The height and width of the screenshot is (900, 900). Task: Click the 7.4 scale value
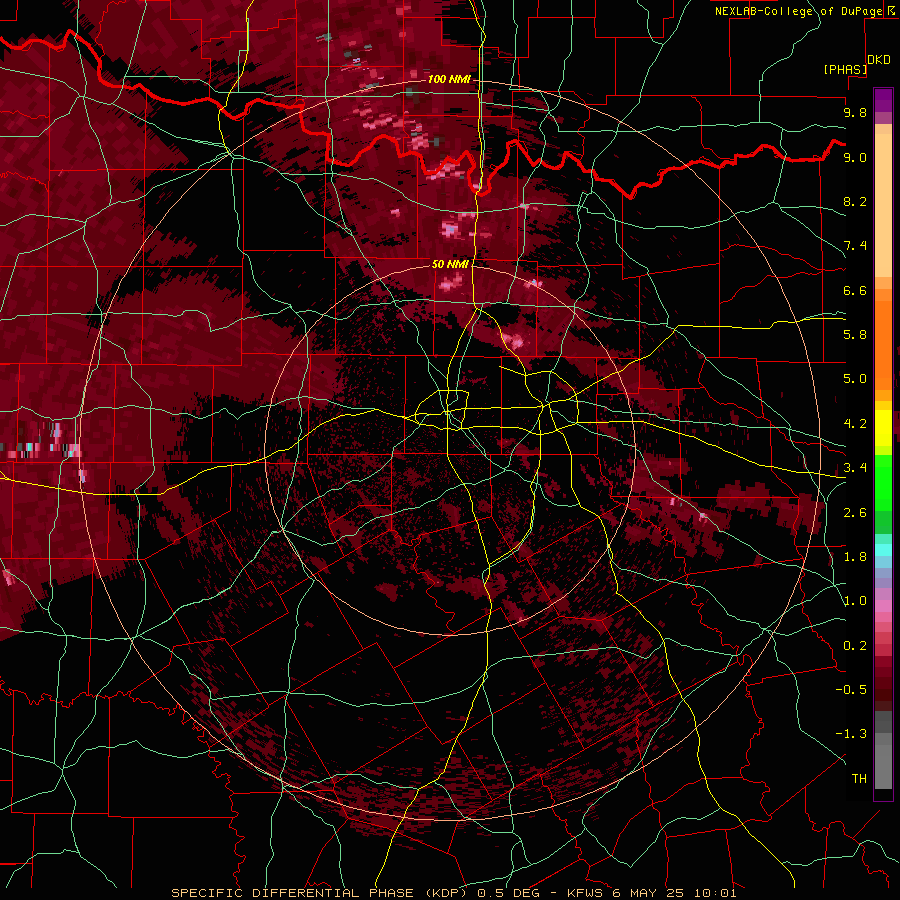[855, 246]
